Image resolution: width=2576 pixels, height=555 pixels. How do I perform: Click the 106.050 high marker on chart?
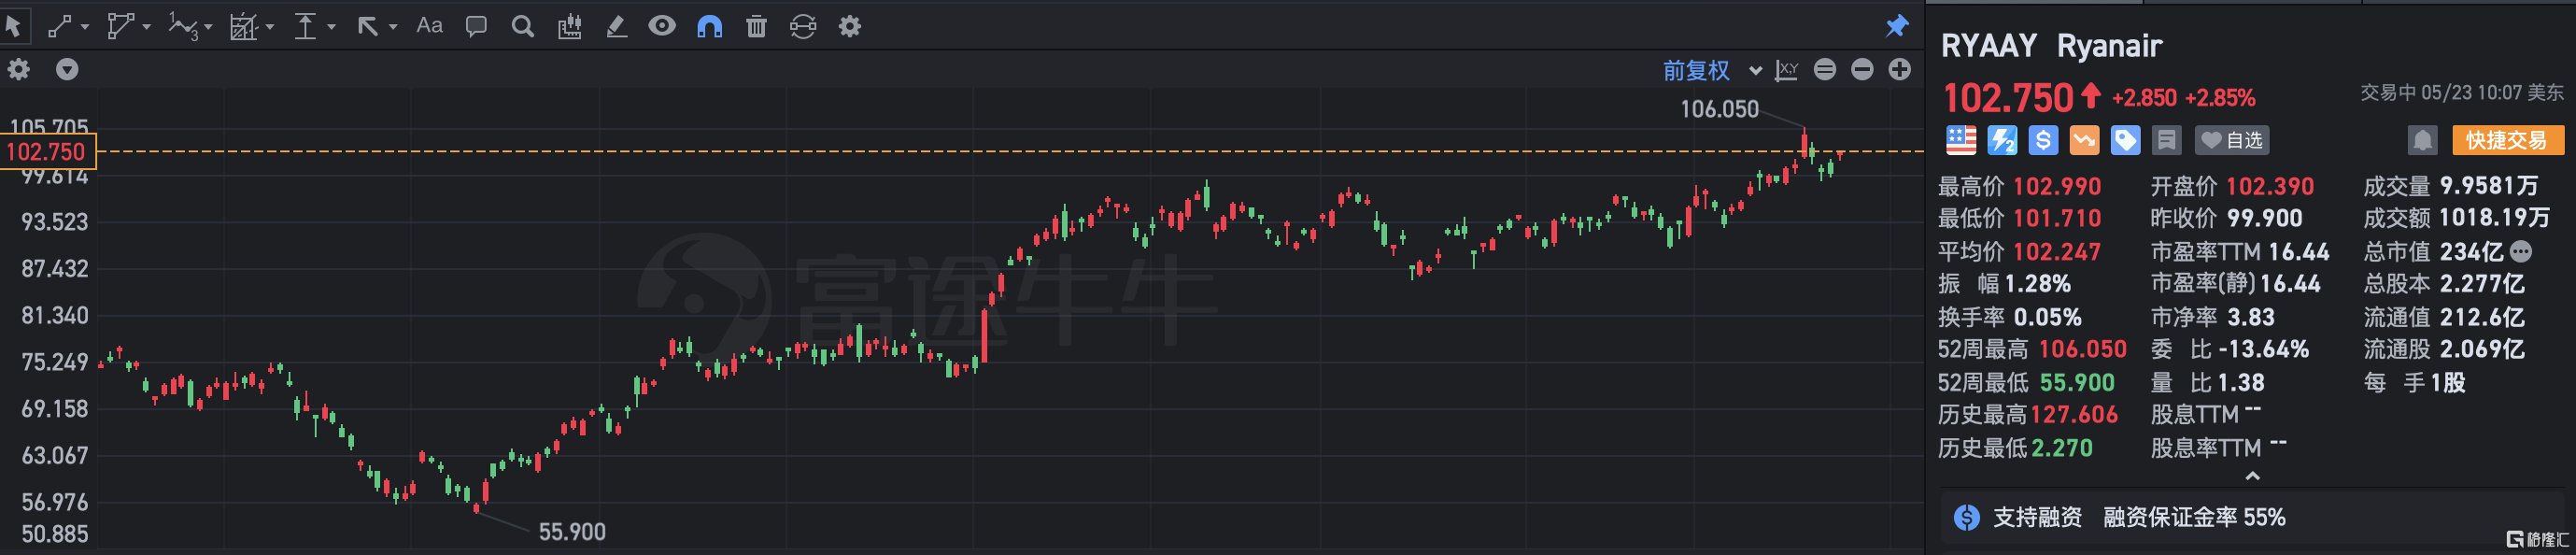pyautogui.click(x=1719, y=109)
